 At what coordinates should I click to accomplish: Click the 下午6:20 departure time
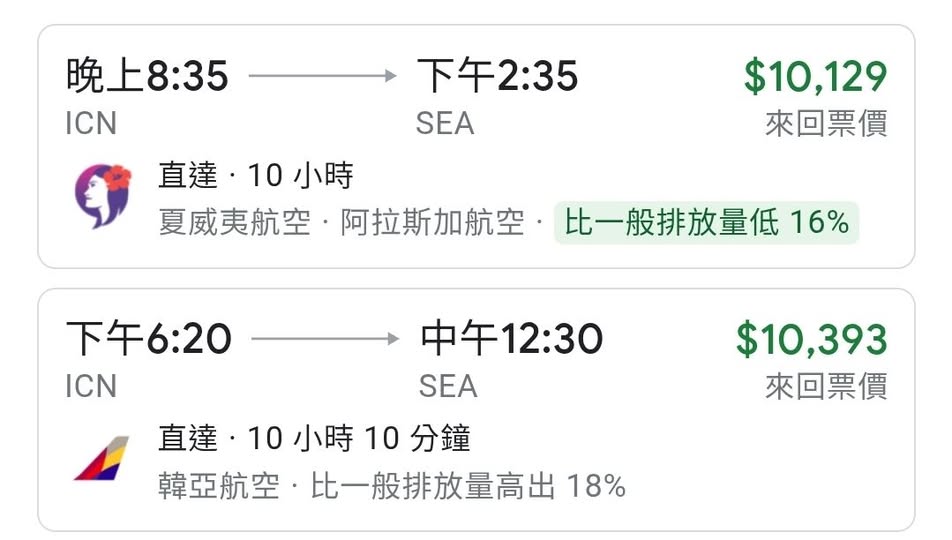pos(148,340)
